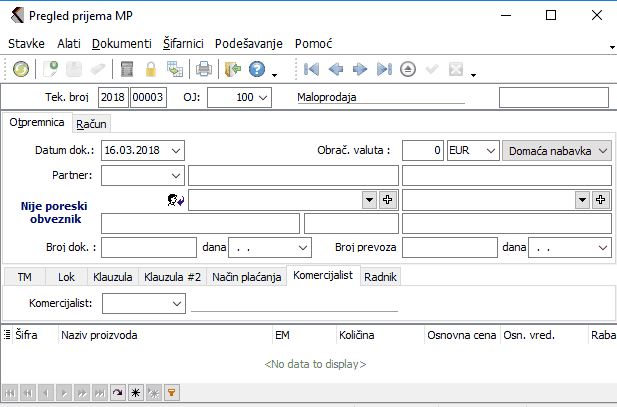Select the Način plaćanja tab
This screenshot has width=617, height=407.
tap(245, 277)
